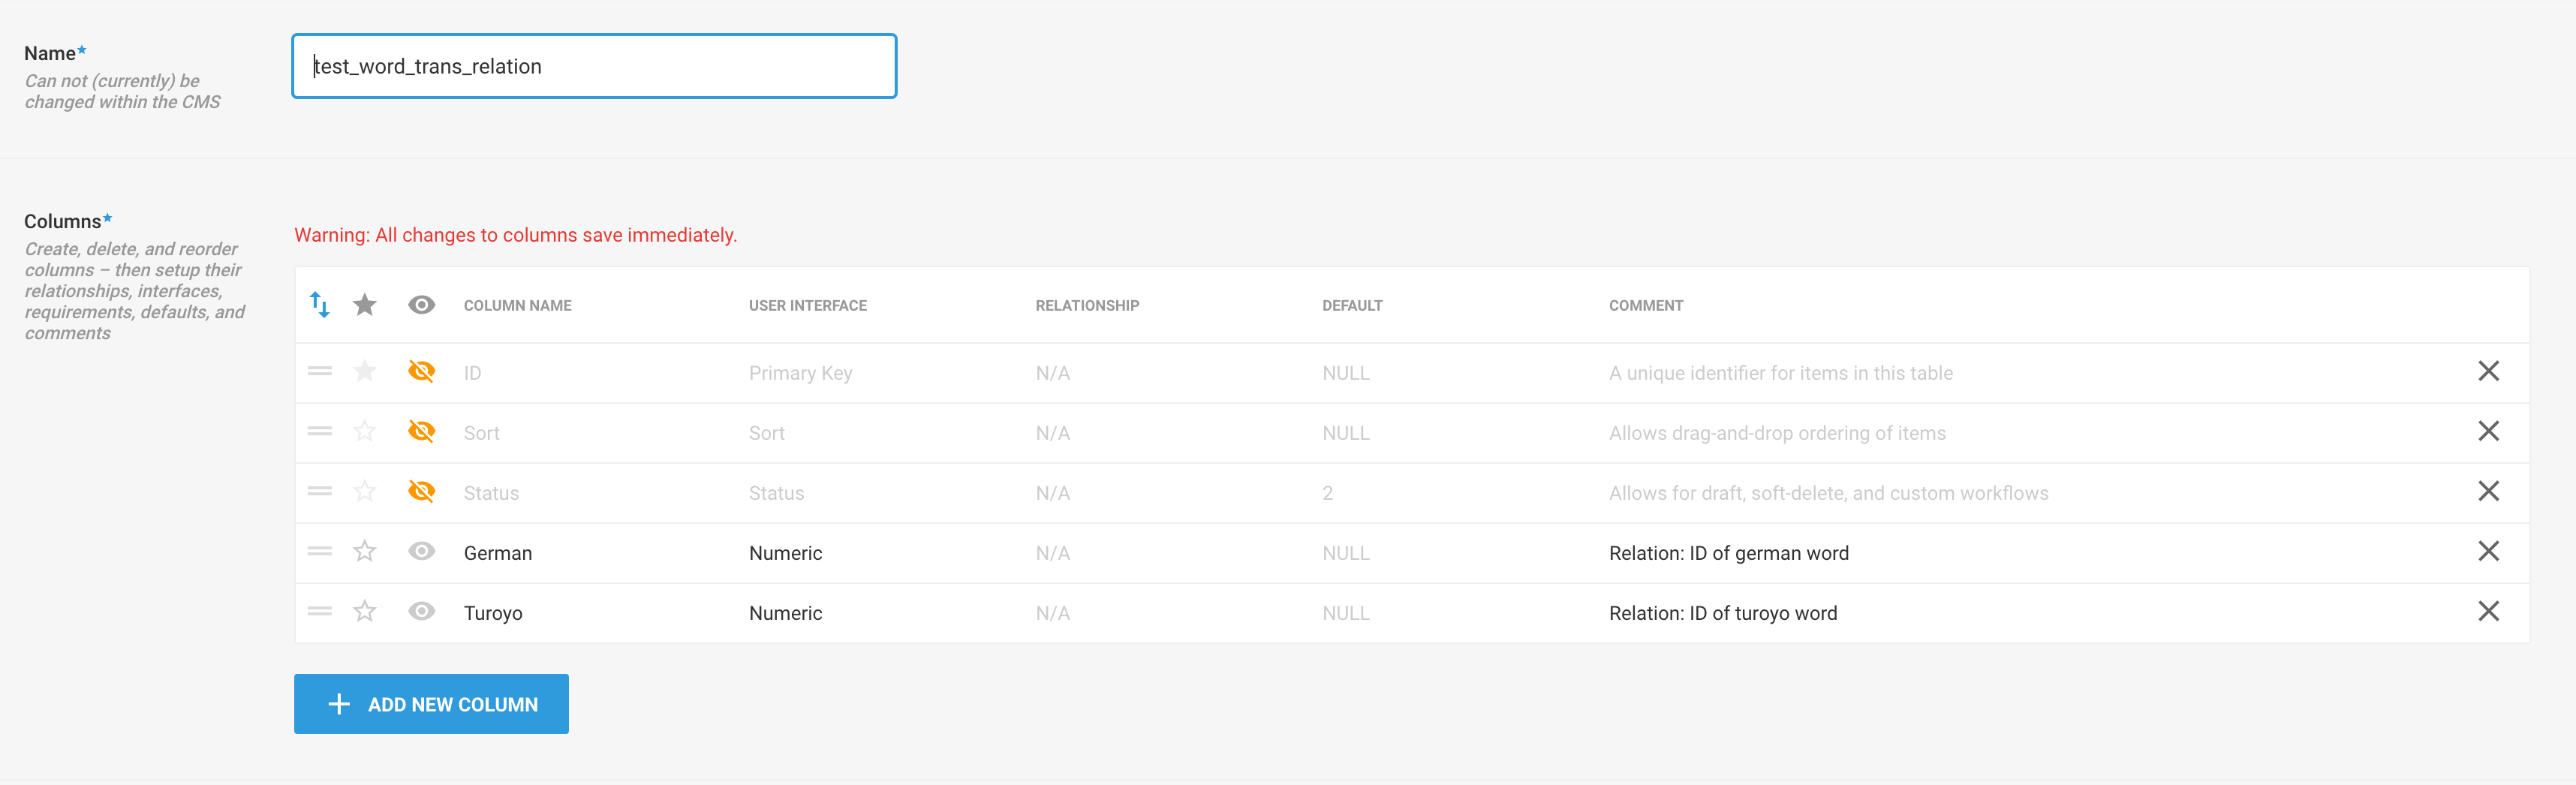Click the DEFAULT header
The width and height of the screenshot is (2576, 785).
(1352, 306)
